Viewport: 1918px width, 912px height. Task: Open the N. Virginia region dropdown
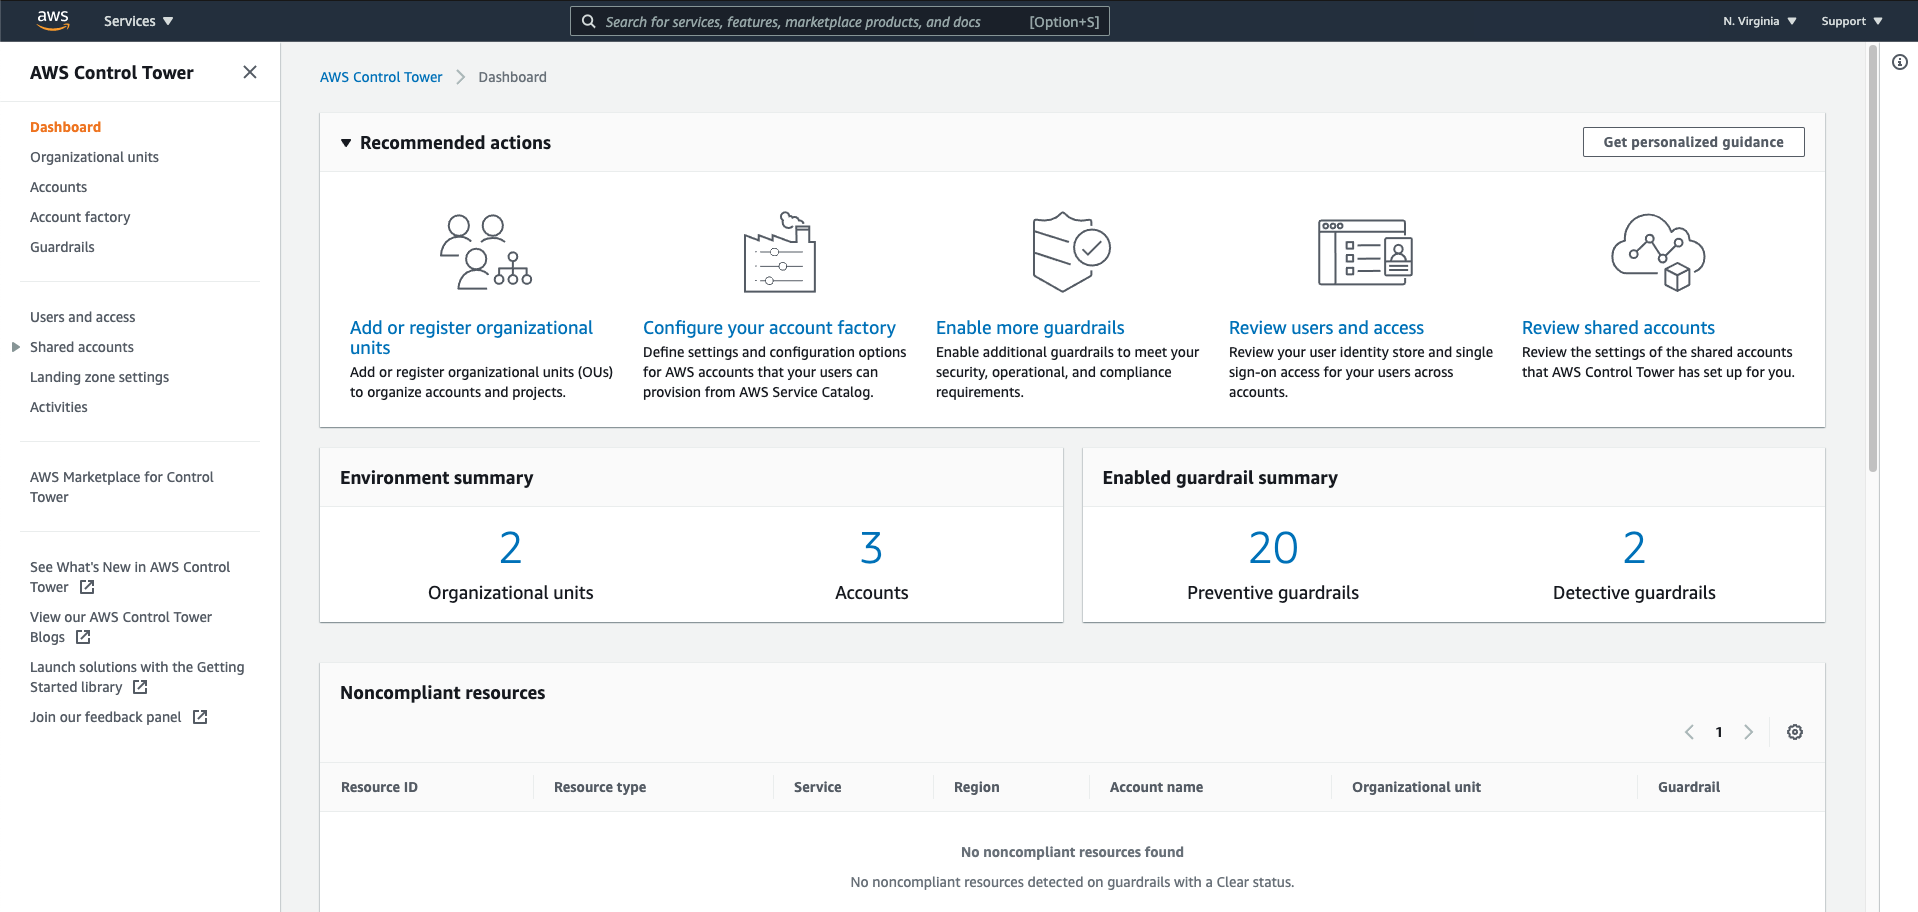(x=1759, y=21)
